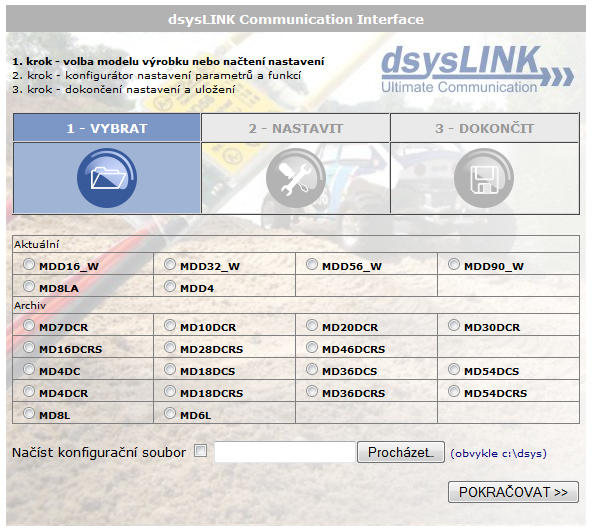
Task: Select archived model MD7DCR
Action: coord(29,325)
